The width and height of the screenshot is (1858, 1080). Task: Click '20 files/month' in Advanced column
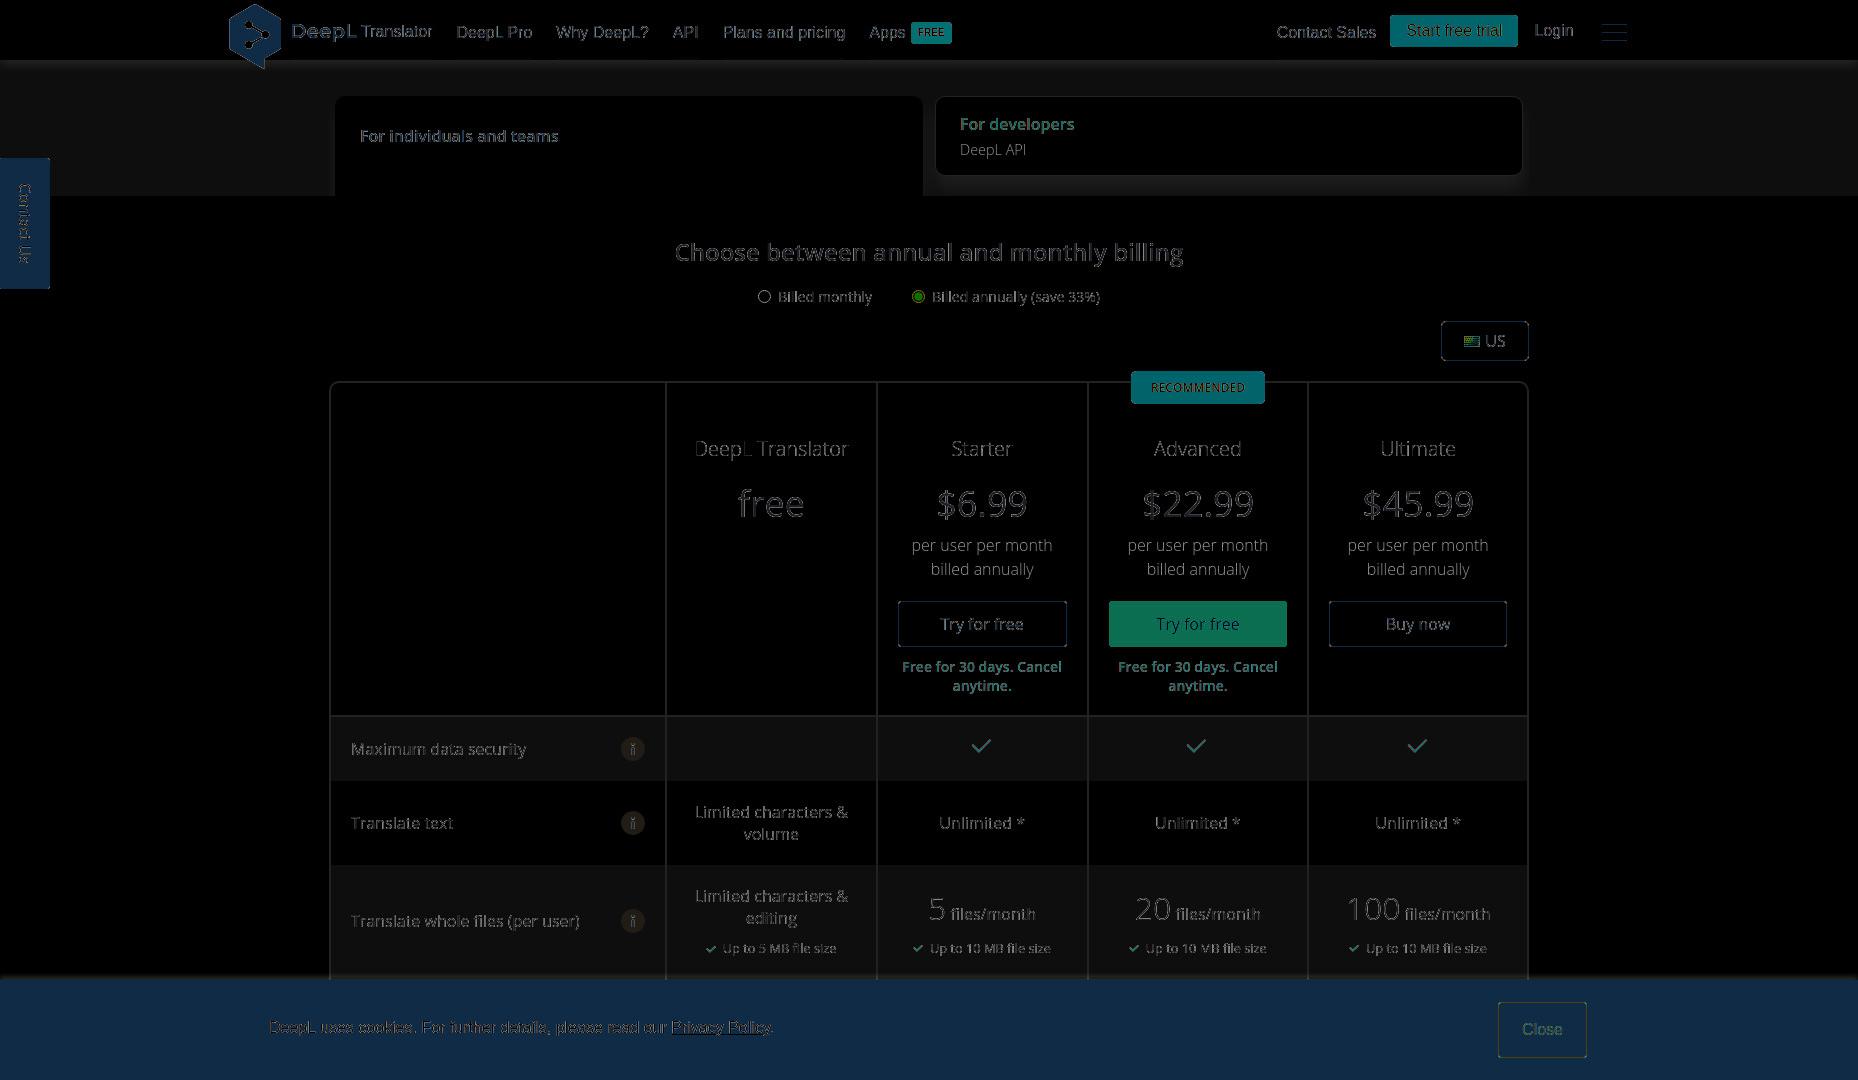tap(1197, 910)
